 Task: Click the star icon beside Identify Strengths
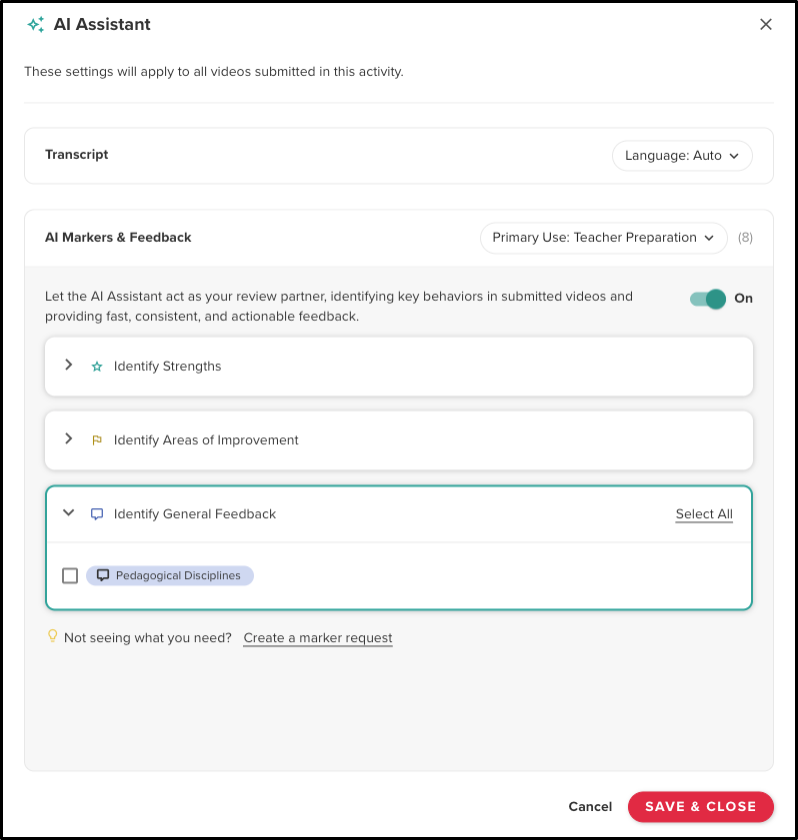(x=97, y=366)
